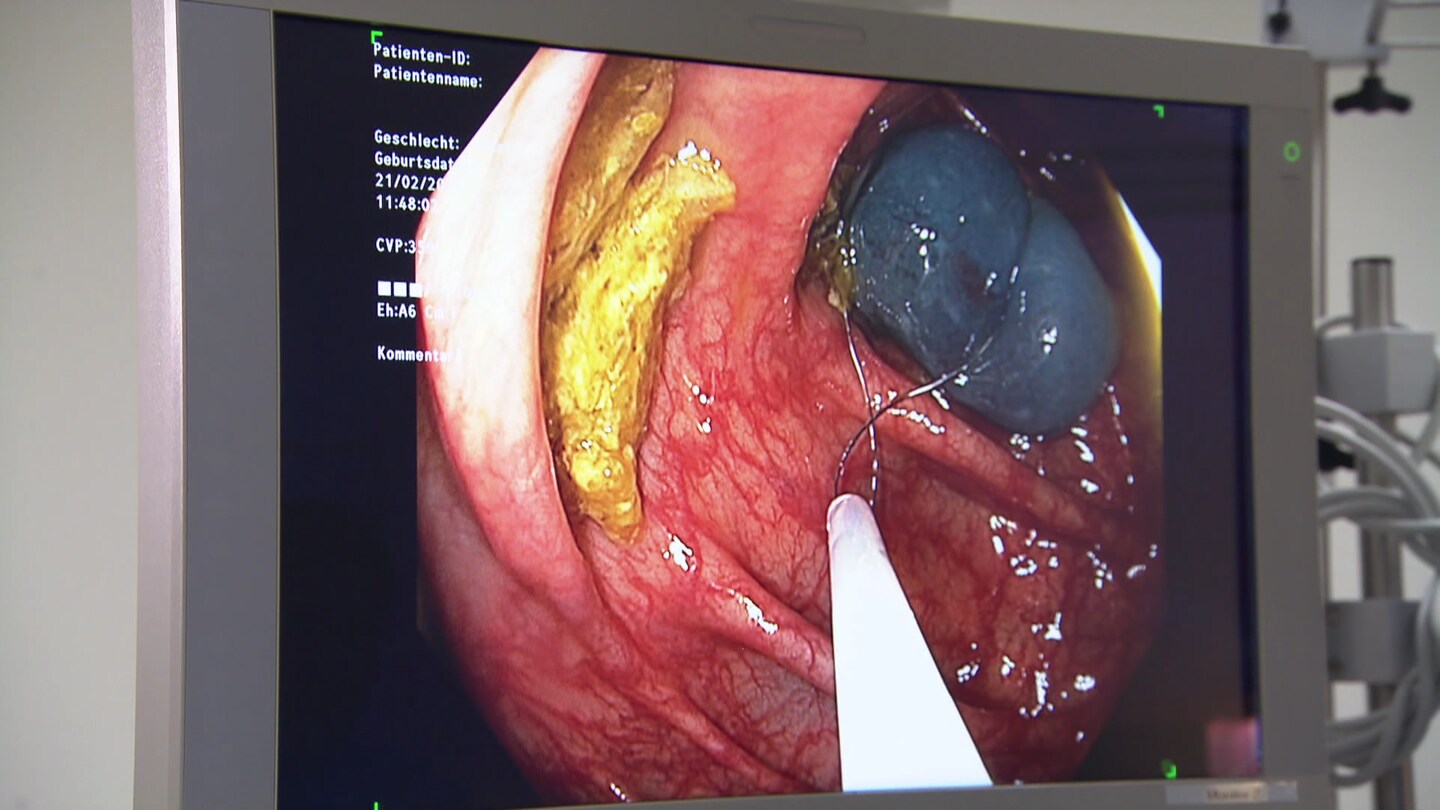Click the "Eh:A6" enhancement setting text
Image resolution: width=1440 pixels, height=810 pixels.
pos(397,310)
